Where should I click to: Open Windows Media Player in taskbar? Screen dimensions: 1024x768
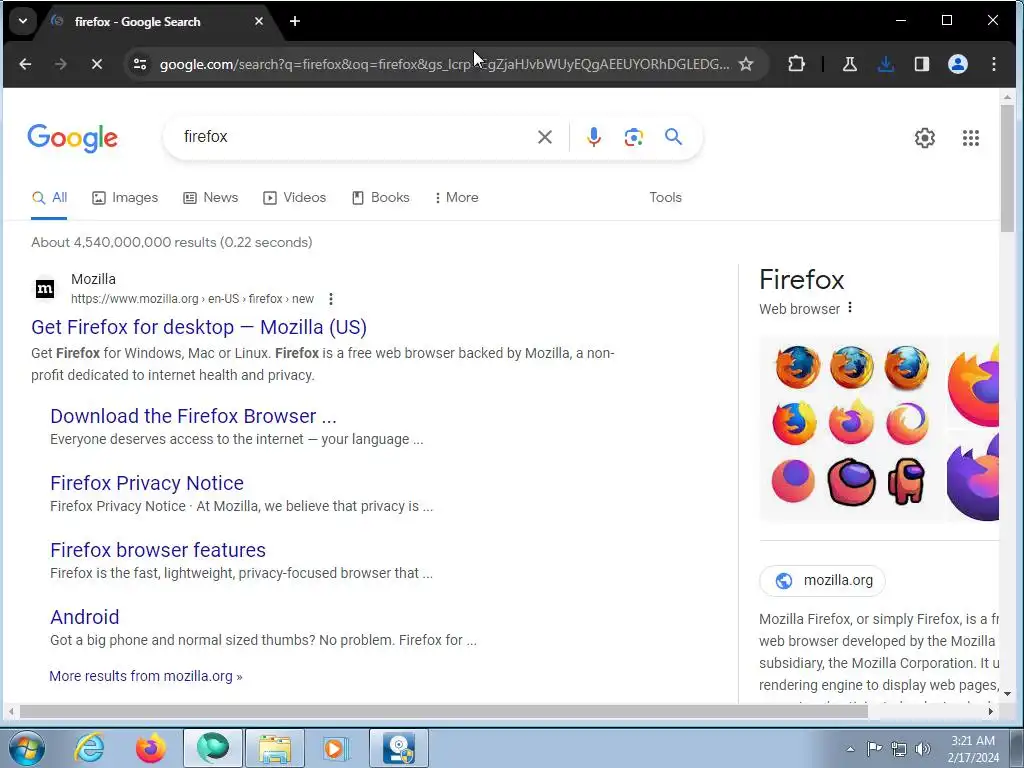335,748
